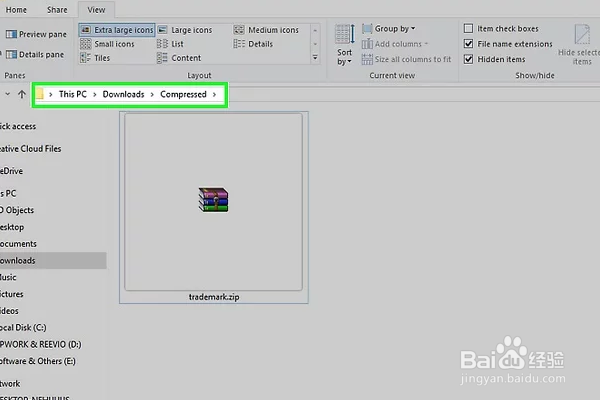Toggle the Details pane
The height and width of the screenshot is (400, 600).
click(35, 54)
